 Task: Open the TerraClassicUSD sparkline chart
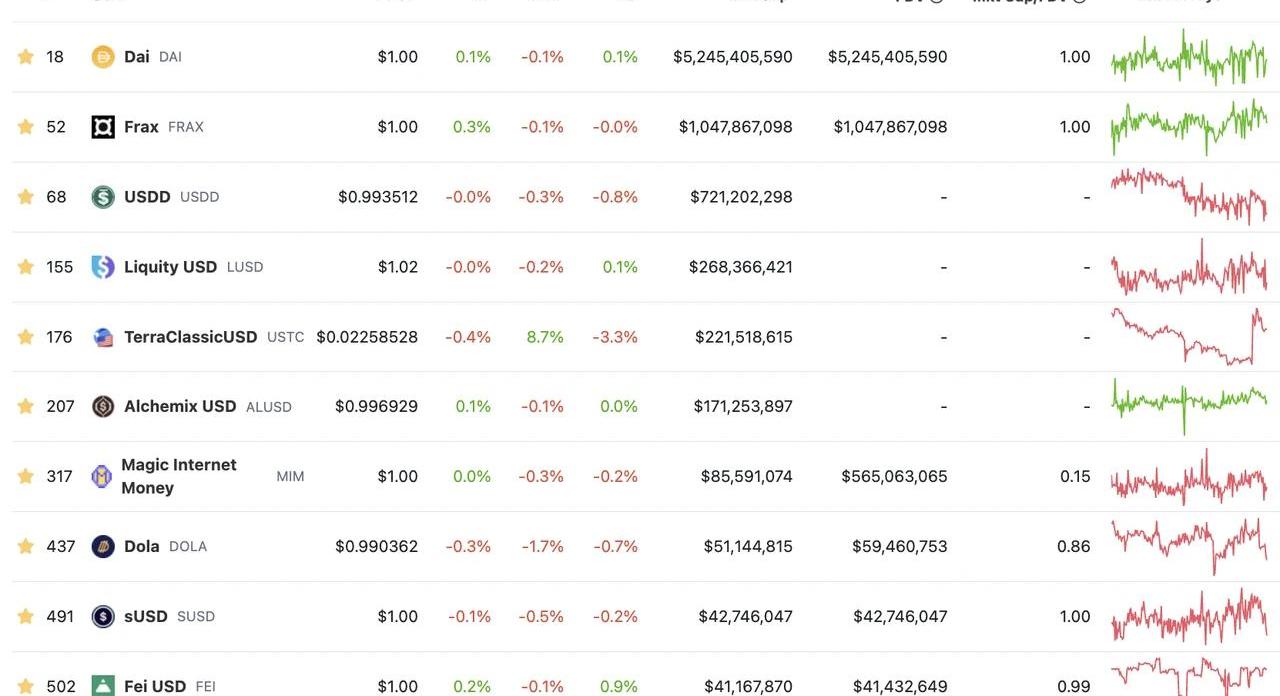(1188, 337)
